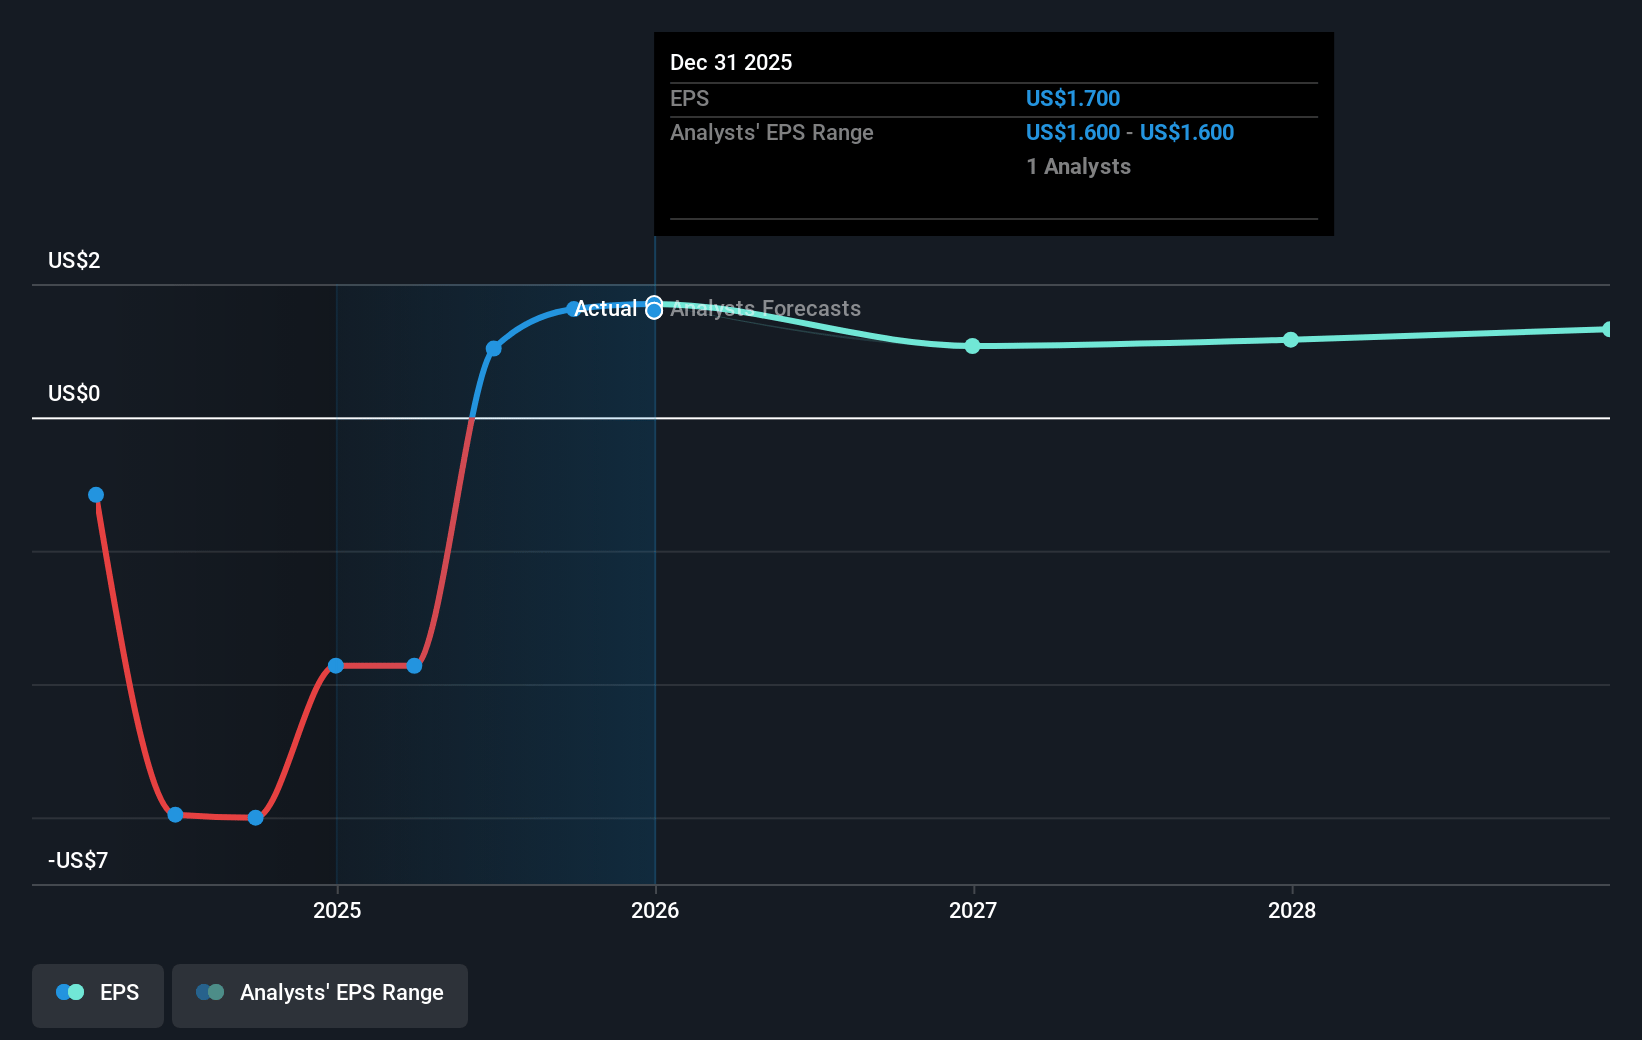Image resolution: width=1642 pixels, height=1040 pixels.
Task: Click the tooltip's 'Dec 31 2025' date header
Action: coord(731,63)
